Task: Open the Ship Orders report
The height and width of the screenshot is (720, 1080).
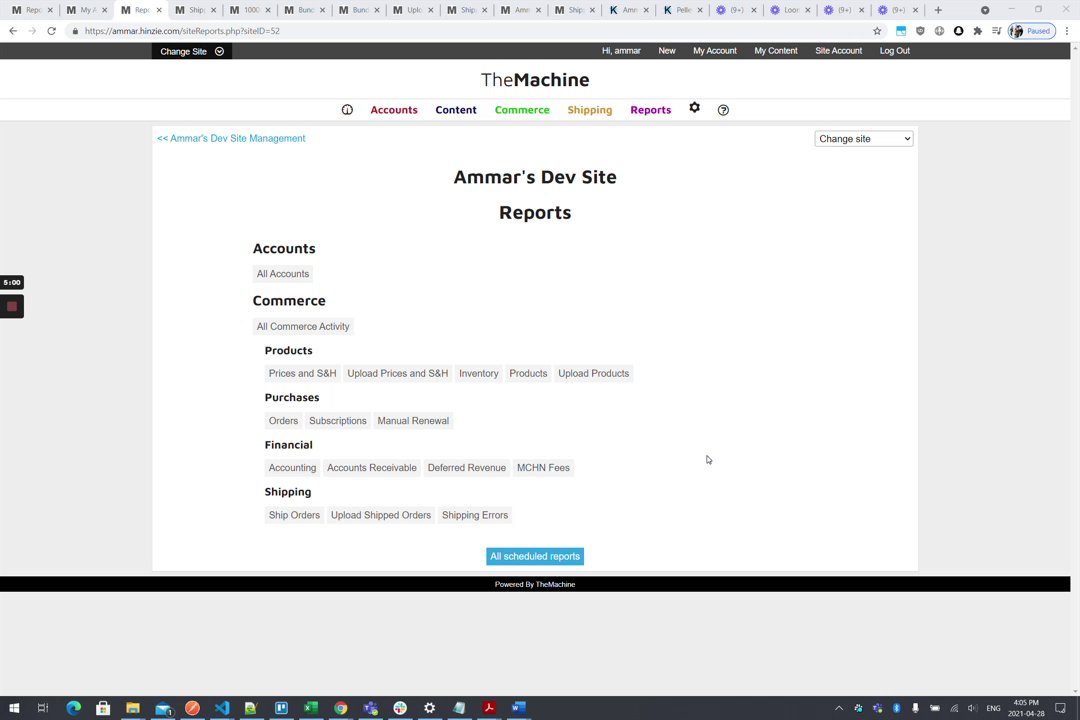Action: 294,515
